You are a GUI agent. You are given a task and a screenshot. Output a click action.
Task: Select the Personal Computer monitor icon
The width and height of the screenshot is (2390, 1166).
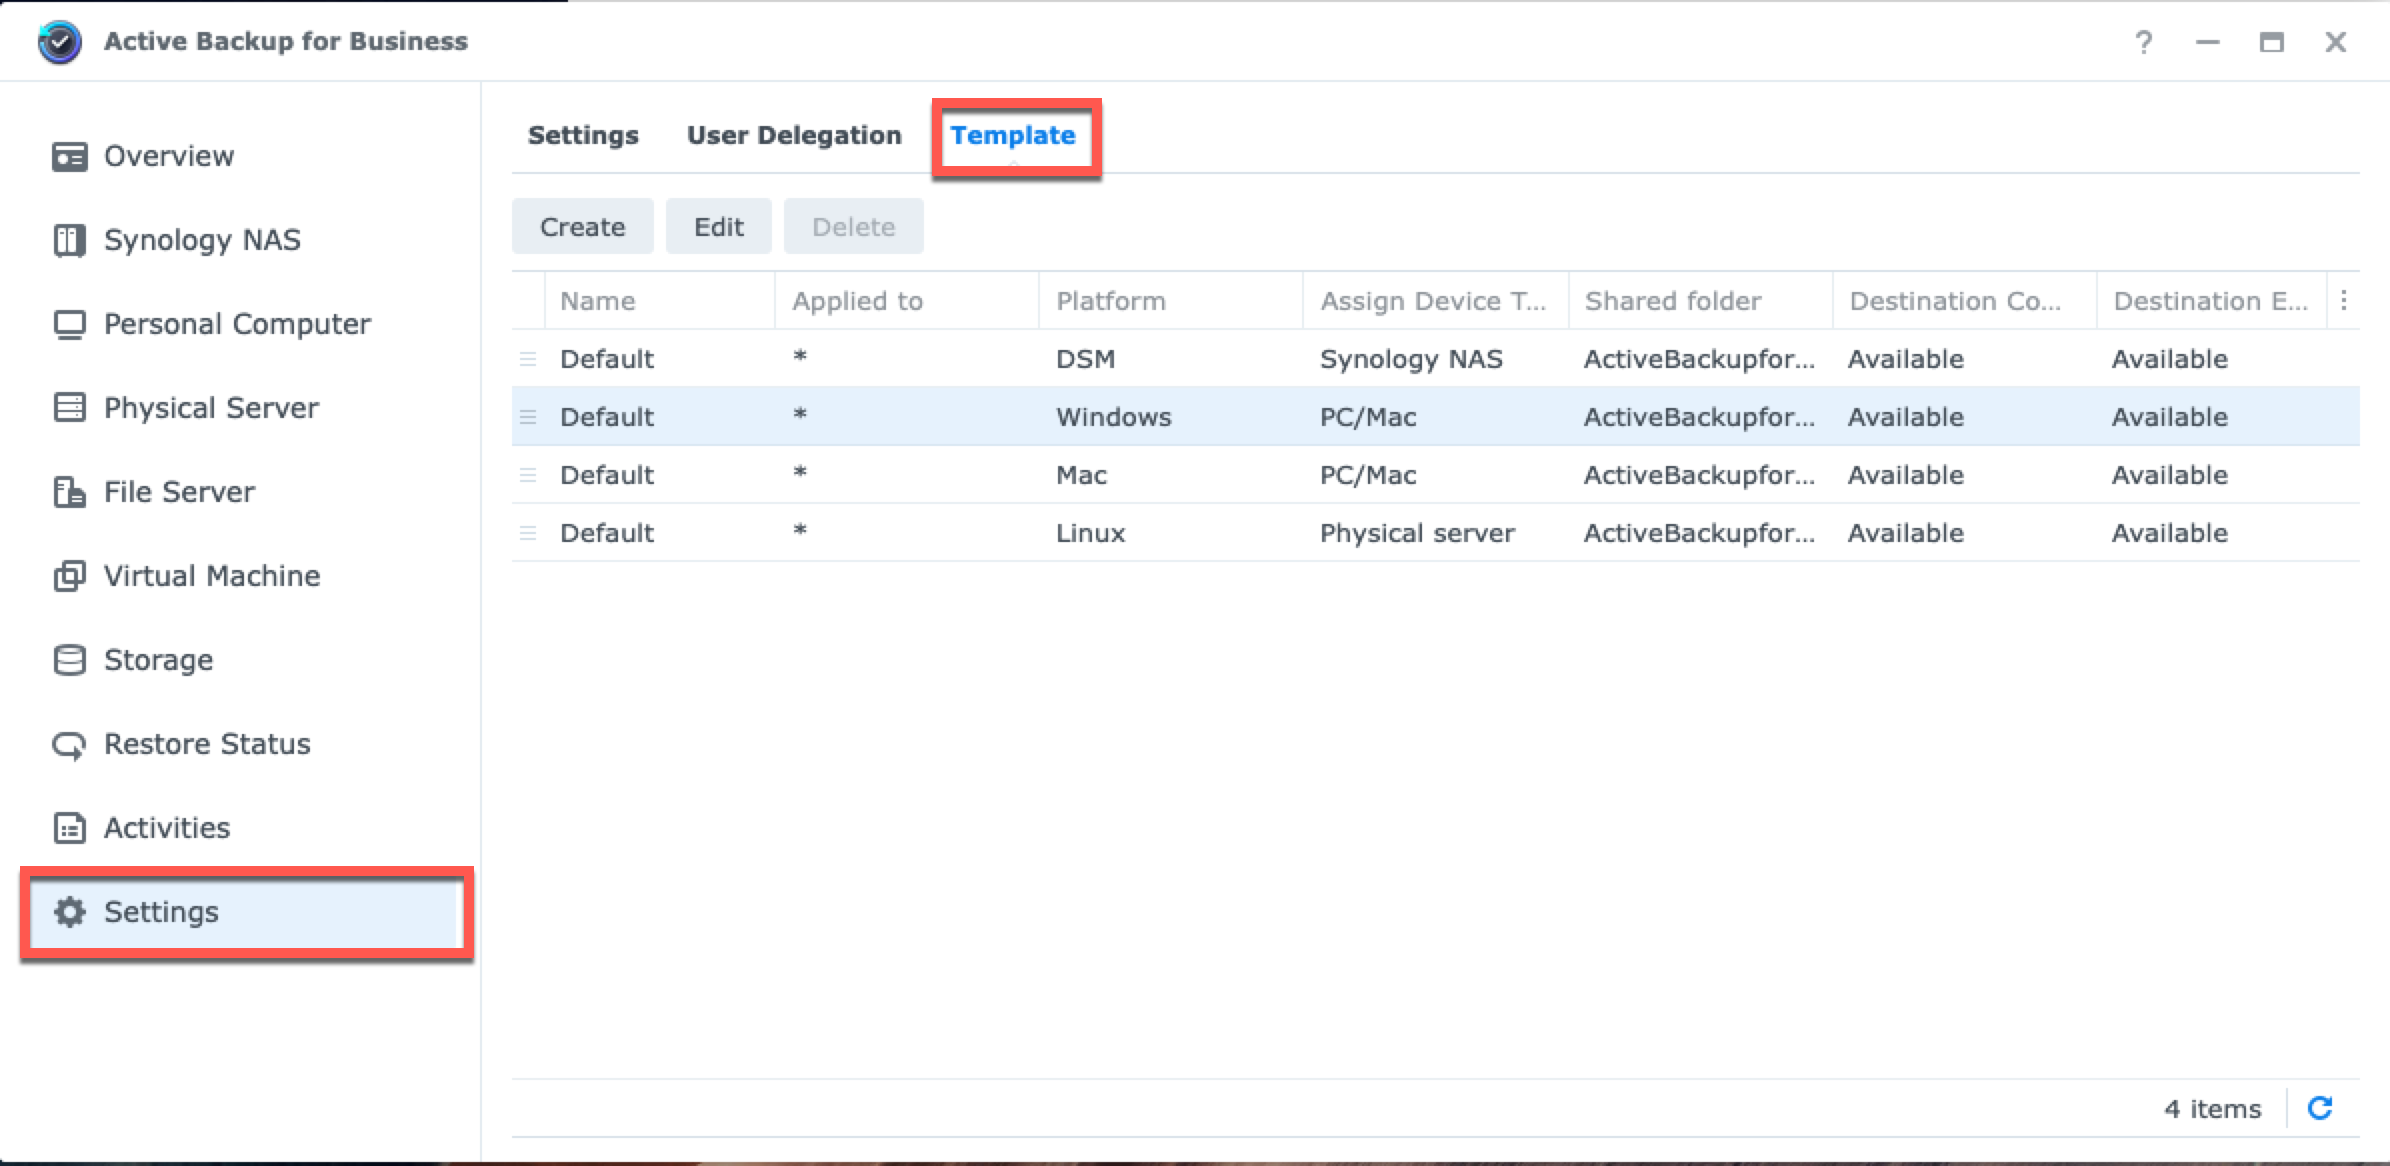click(69, 325)
